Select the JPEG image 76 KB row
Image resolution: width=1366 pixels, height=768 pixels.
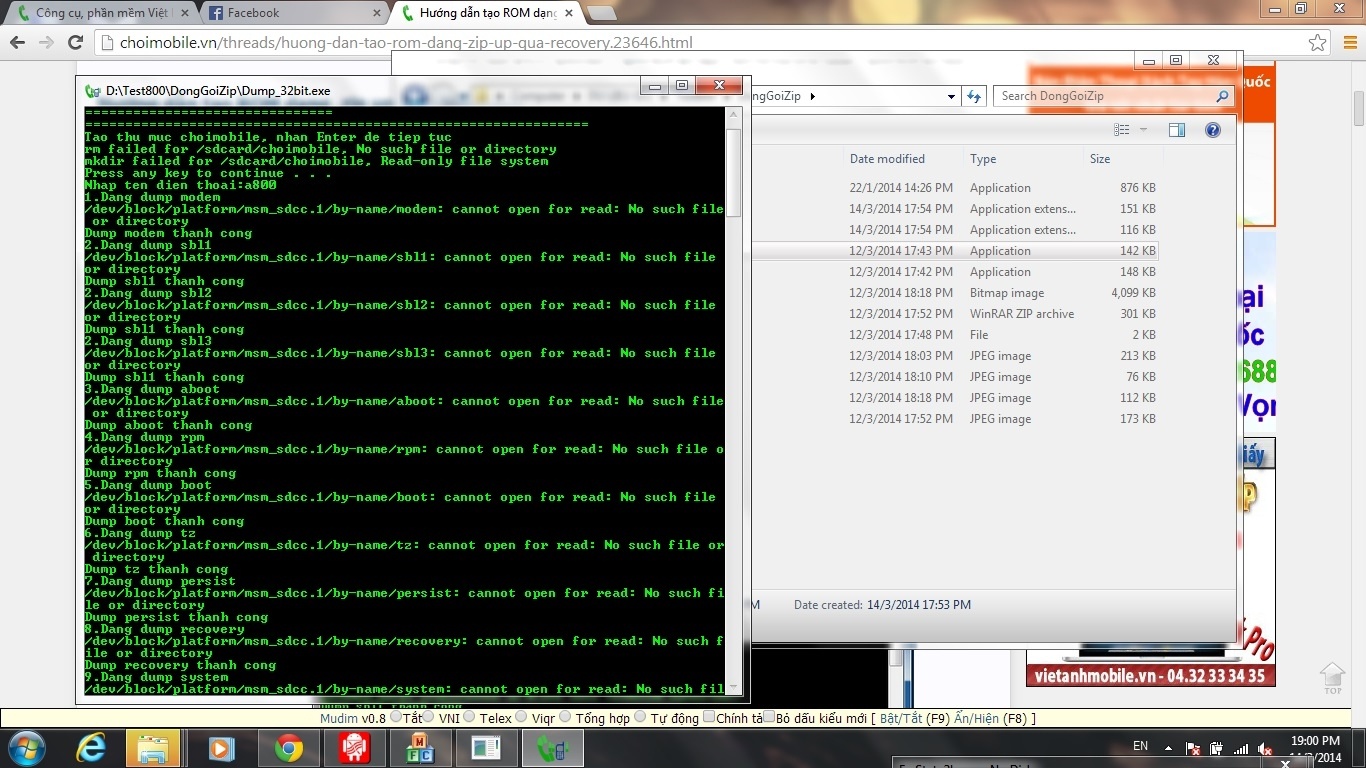tap(954, 377)
